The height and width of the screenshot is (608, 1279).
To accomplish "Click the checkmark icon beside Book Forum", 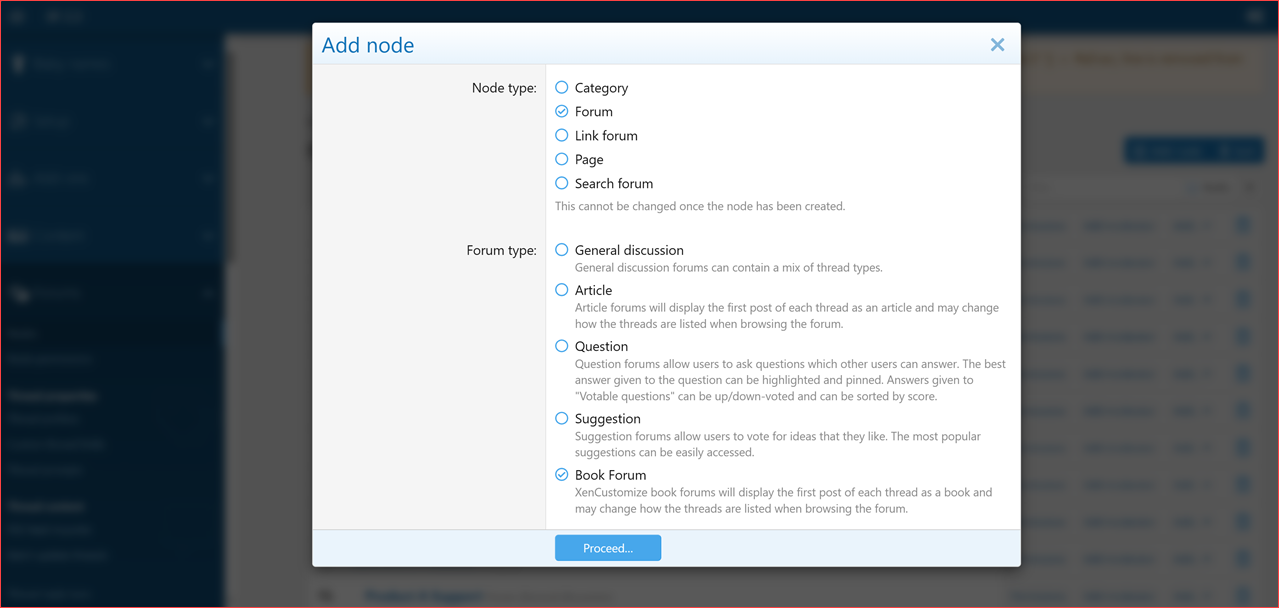I will (561, 474).
